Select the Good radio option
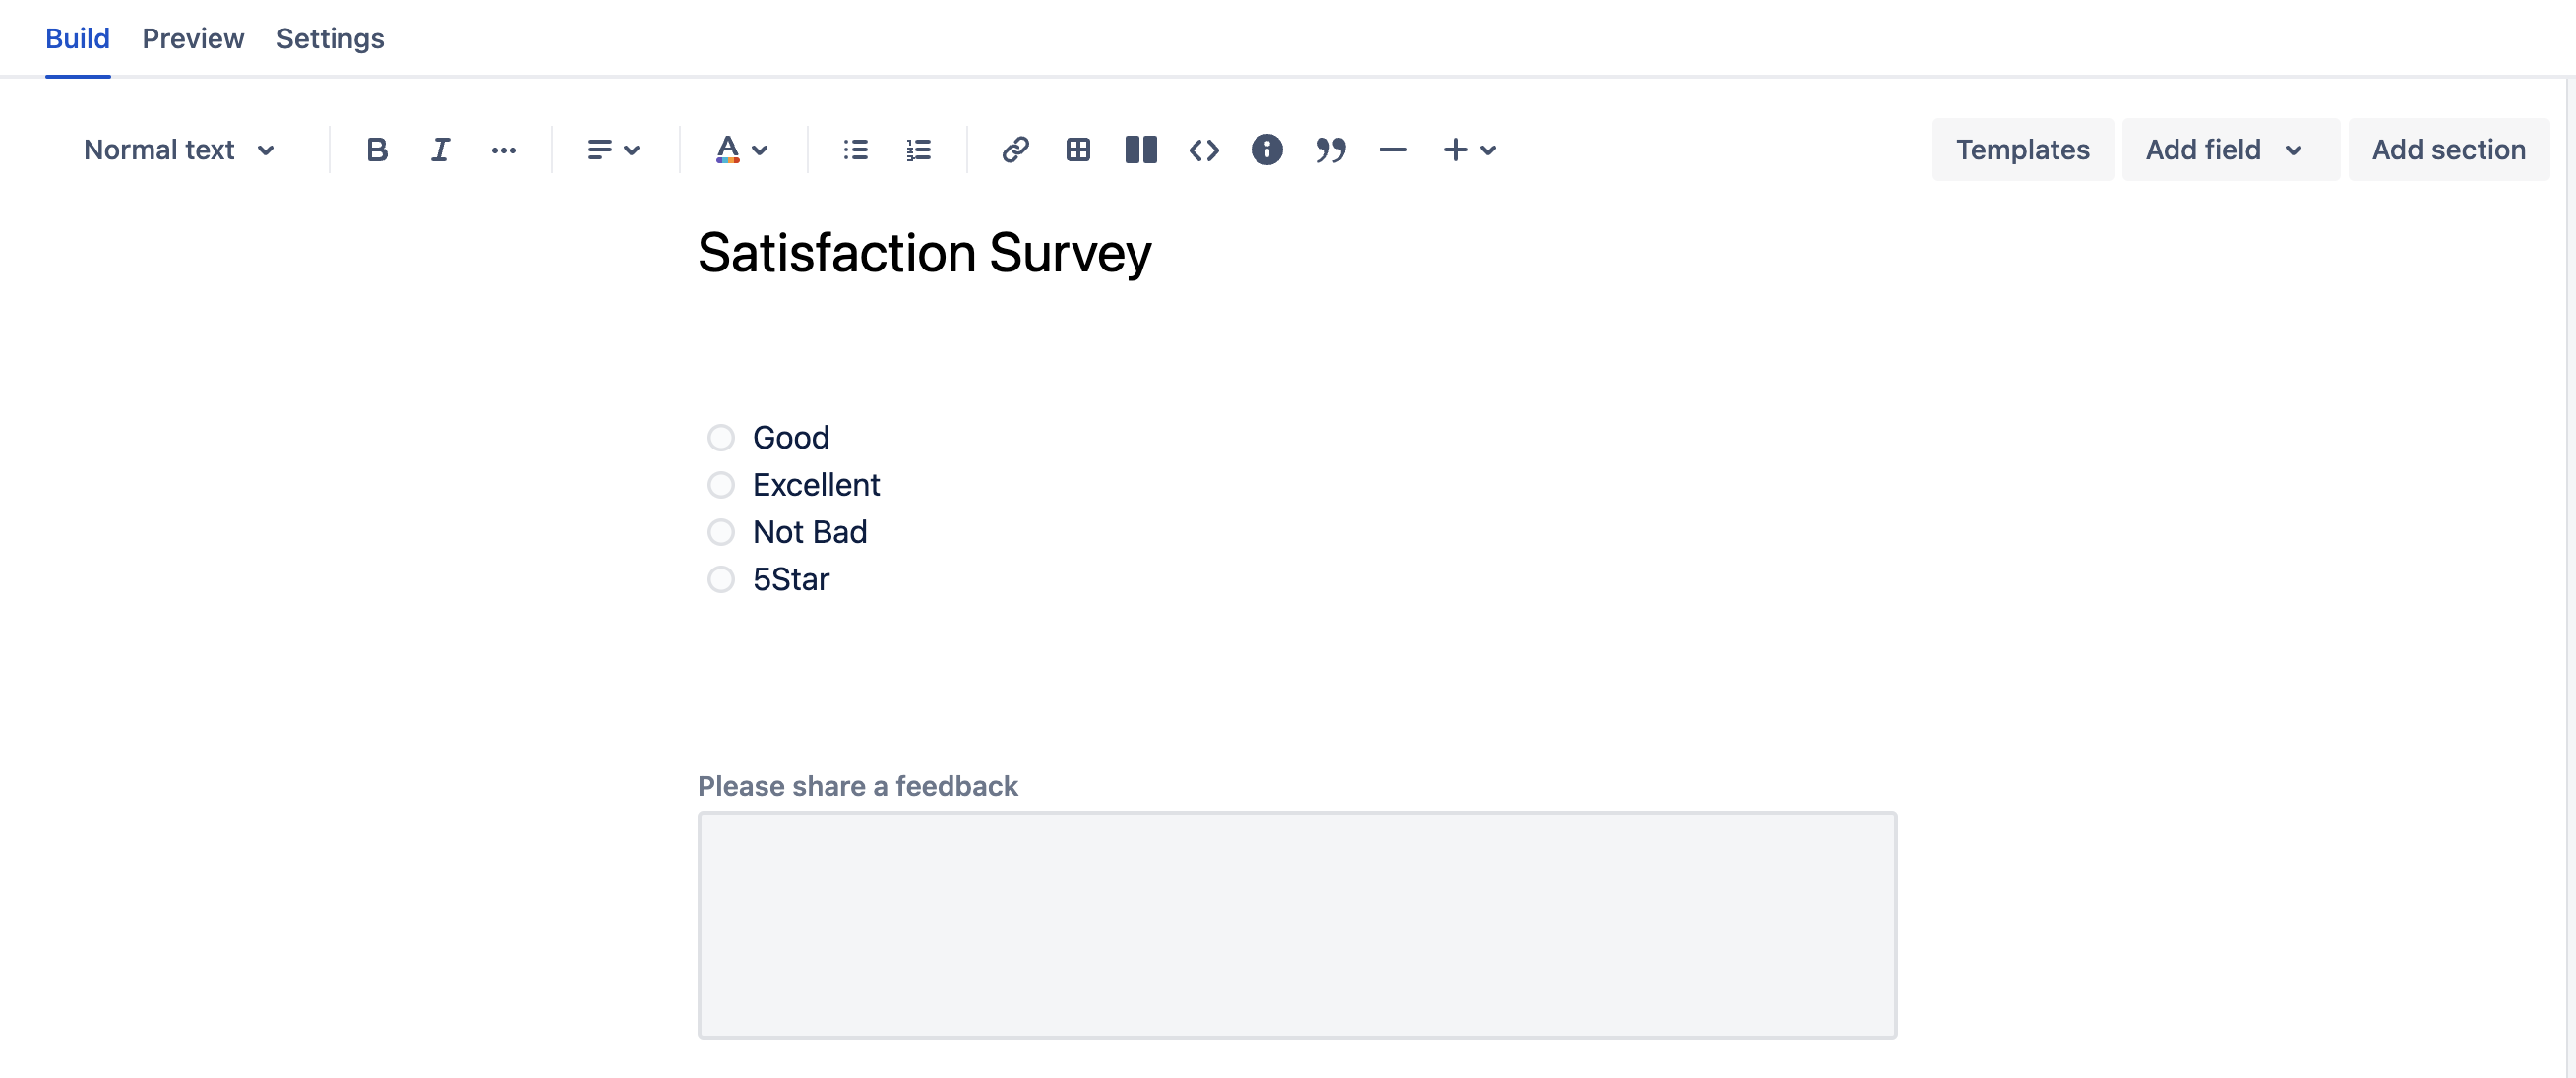This screenshot has width=2576, height=1078. (721, 438)
